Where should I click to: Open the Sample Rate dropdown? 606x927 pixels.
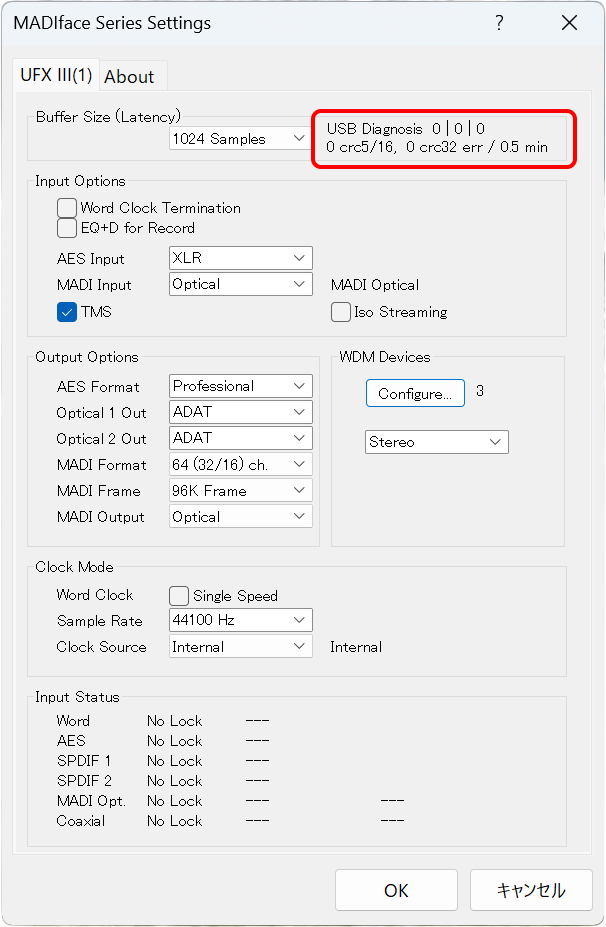(x=240, y=621)
